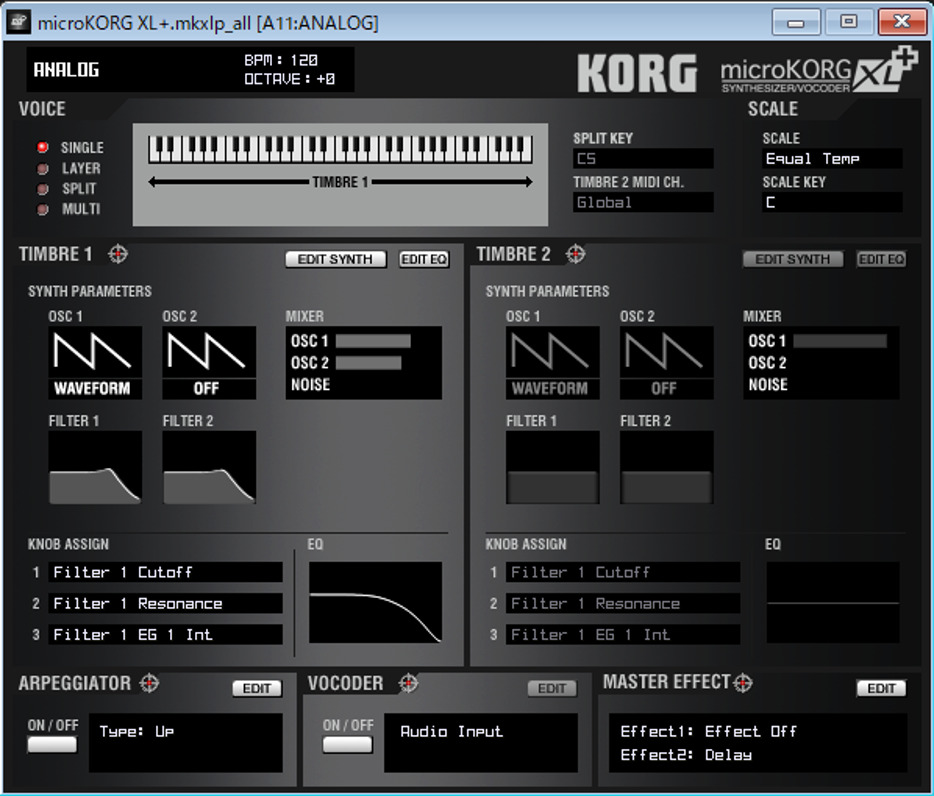
Task: Open Timbre 2 Knob Assign 1 Filter 1 Cutoff
Action: (623, 572)
